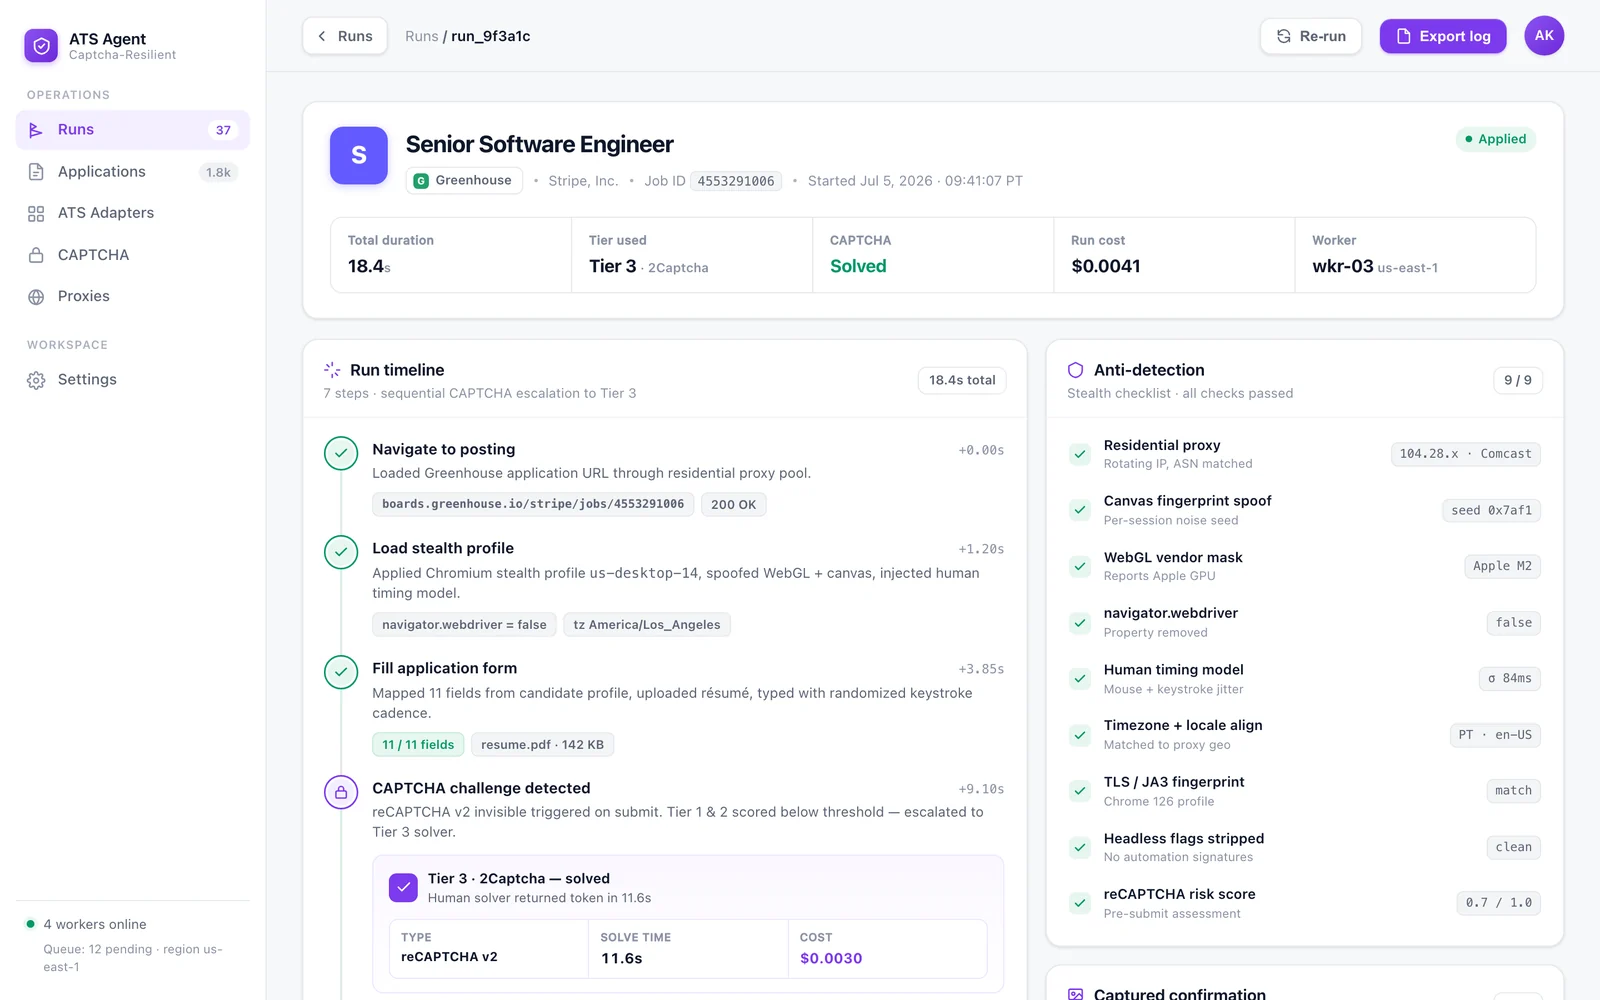This screenshot has width=1600, height=1000.
Task: Click the reCAPTCHA risk score check mark
Action: [x=1080, y=903]
